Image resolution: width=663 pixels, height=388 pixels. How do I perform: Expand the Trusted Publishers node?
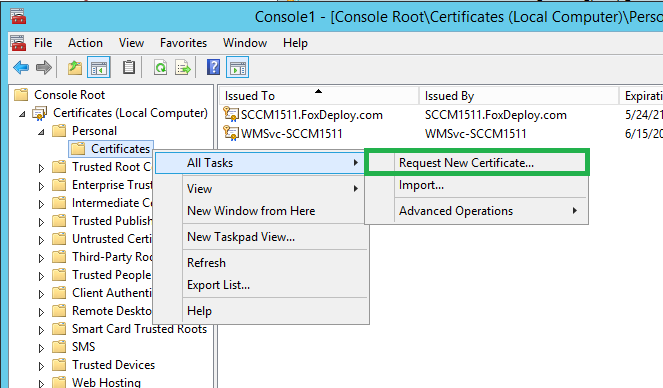(41, 222)
